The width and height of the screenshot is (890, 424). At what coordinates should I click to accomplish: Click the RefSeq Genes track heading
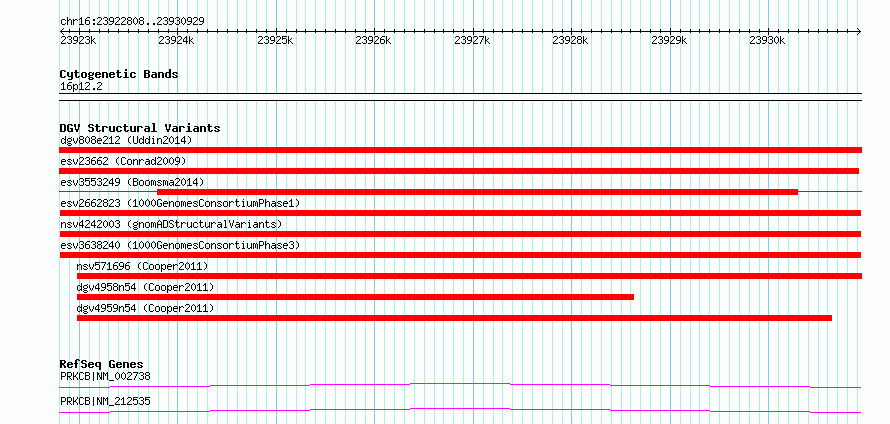point(102,364)
